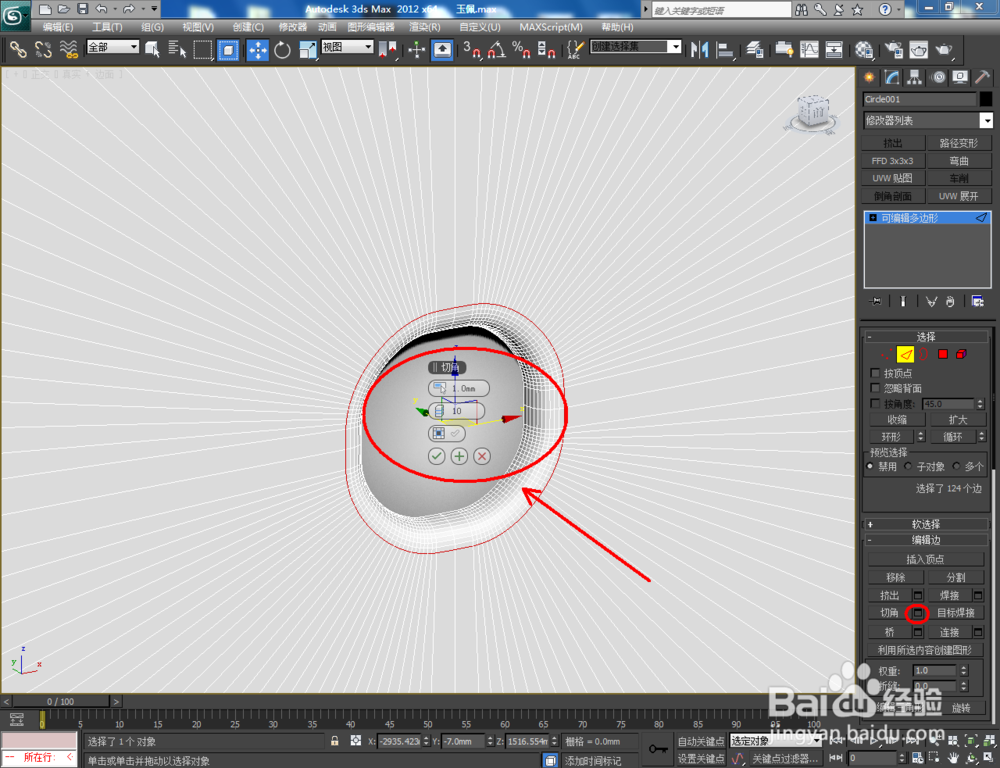Collapse the 选择 rollout

pyautogui.click(x=925, y=337)
